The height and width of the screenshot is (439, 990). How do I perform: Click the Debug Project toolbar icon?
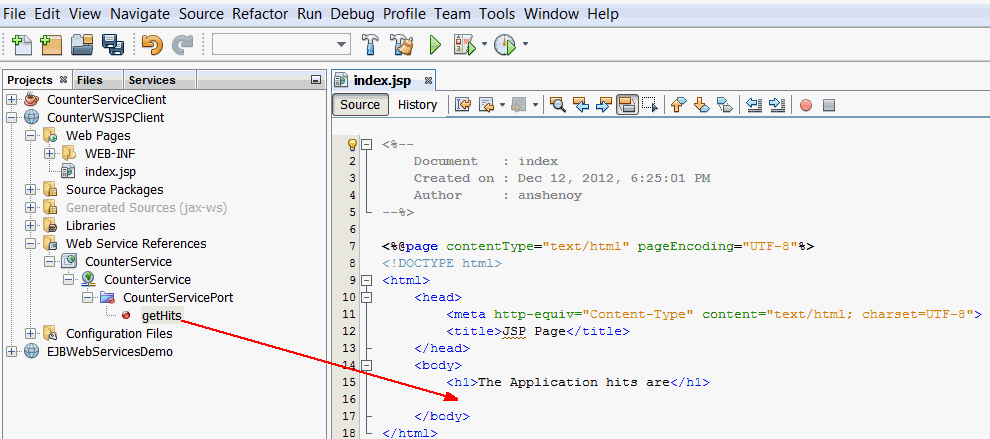[464, 44]
